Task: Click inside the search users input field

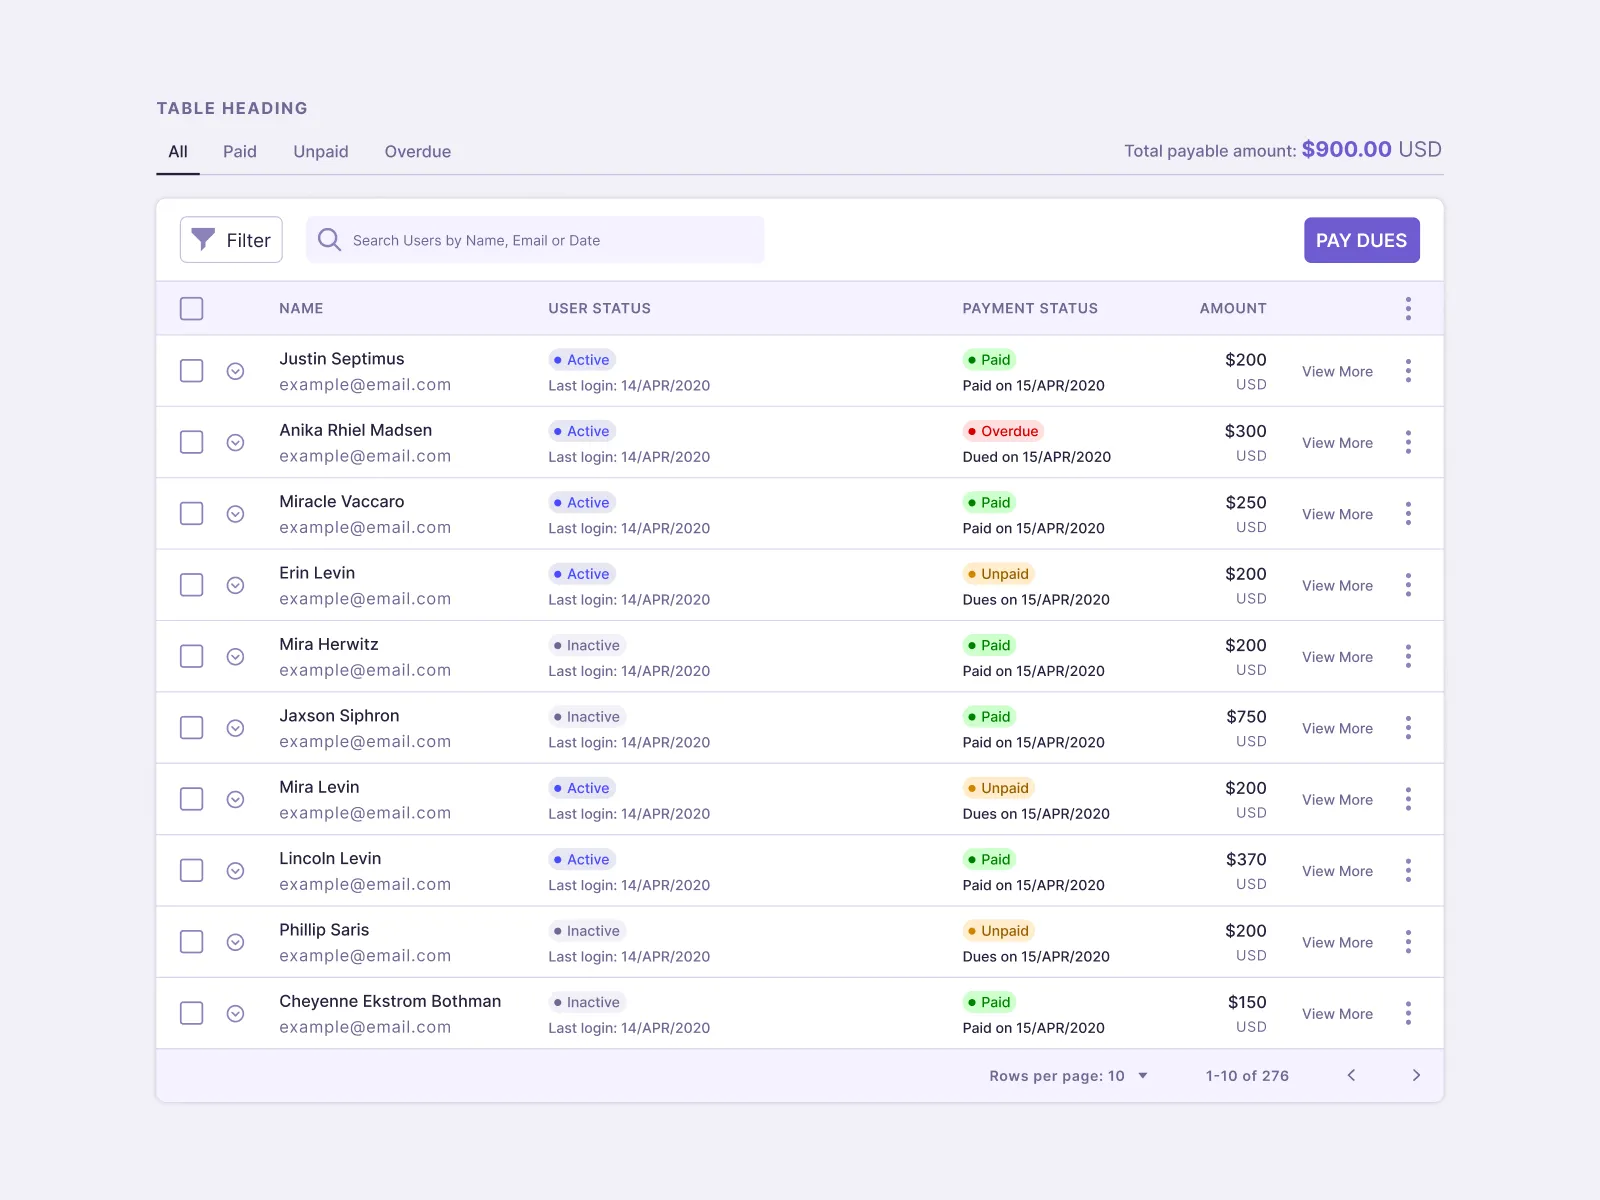Action: click(535, 239)
